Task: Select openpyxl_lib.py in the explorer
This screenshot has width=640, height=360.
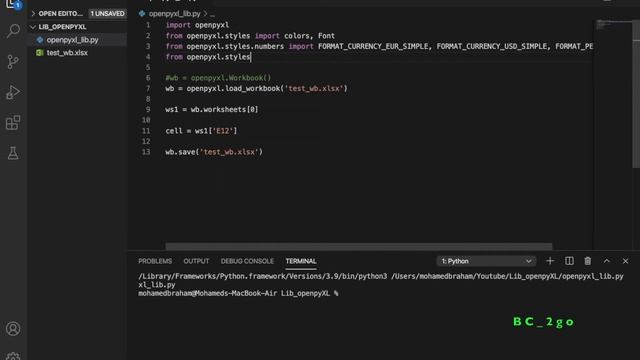Action: [72, 40]
